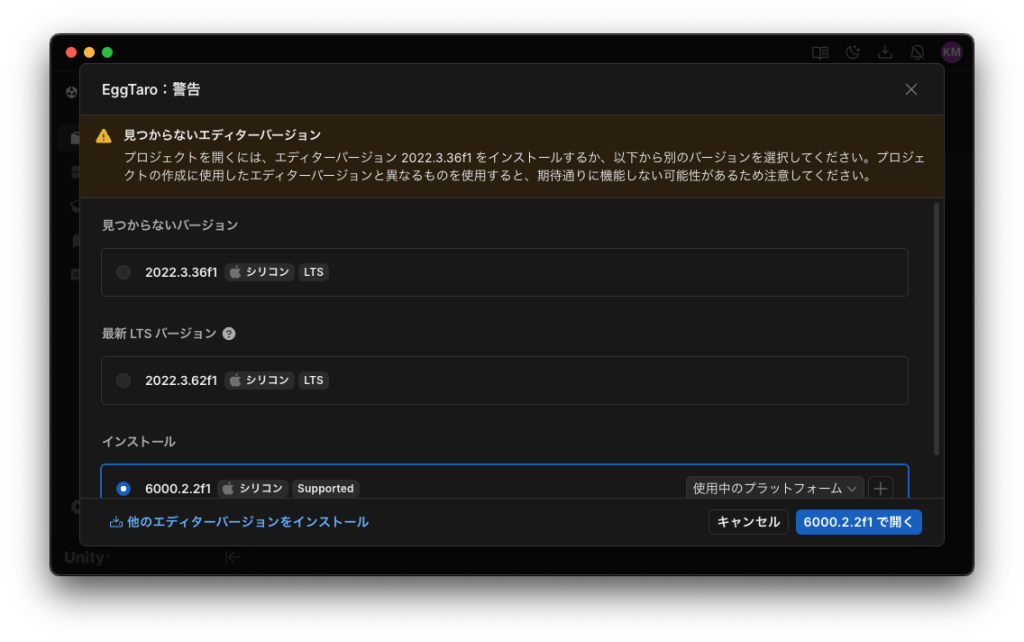Click the キャンセル button

tap(748, 522)
